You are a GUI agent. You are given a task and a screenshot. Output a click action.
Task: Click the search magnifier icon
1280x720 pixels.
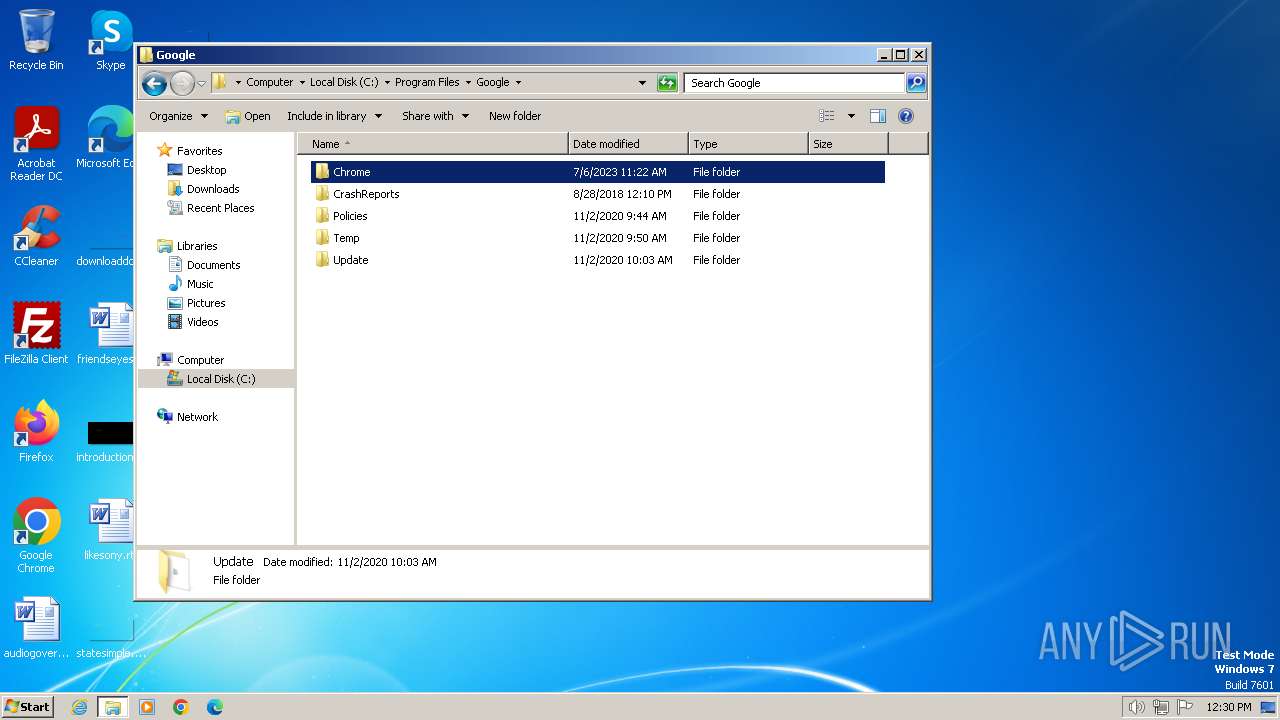(x=916, y=83)
